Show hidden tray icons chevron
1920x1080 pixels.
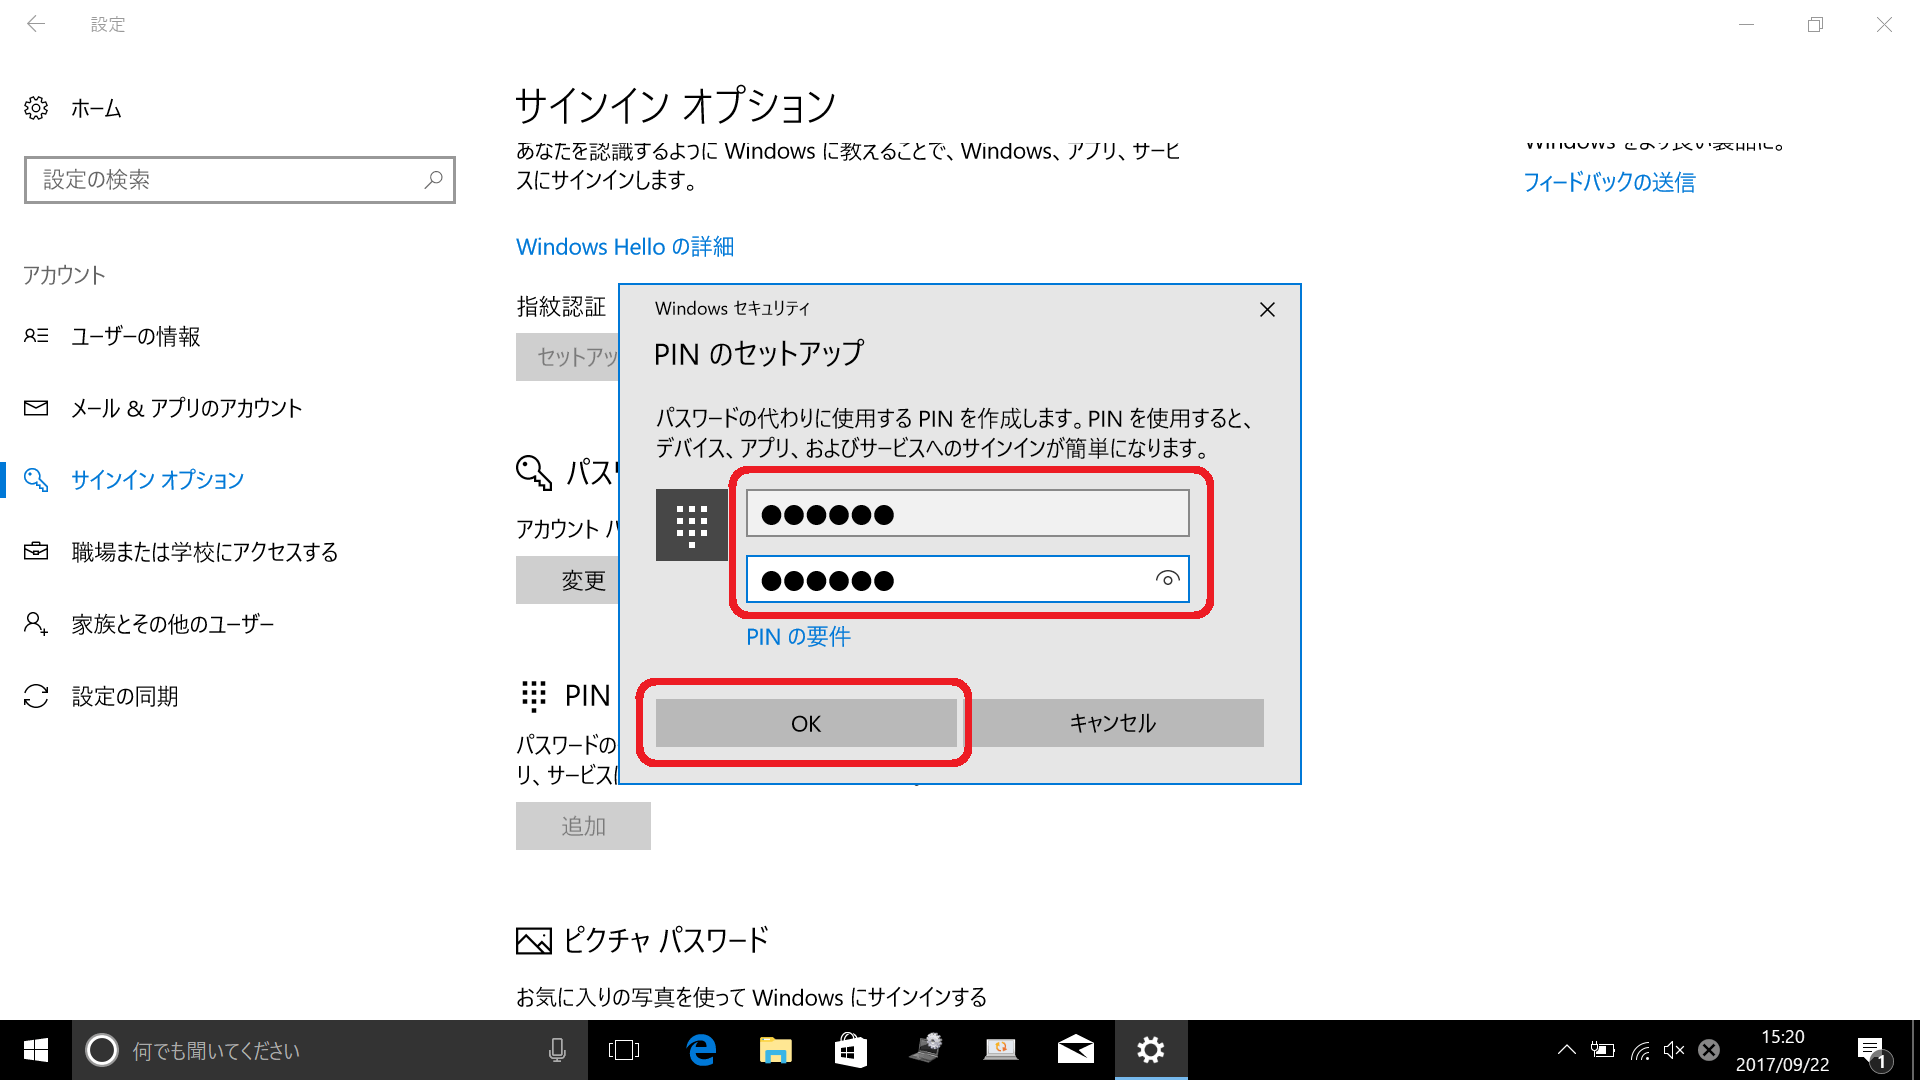(1567, 1050)
